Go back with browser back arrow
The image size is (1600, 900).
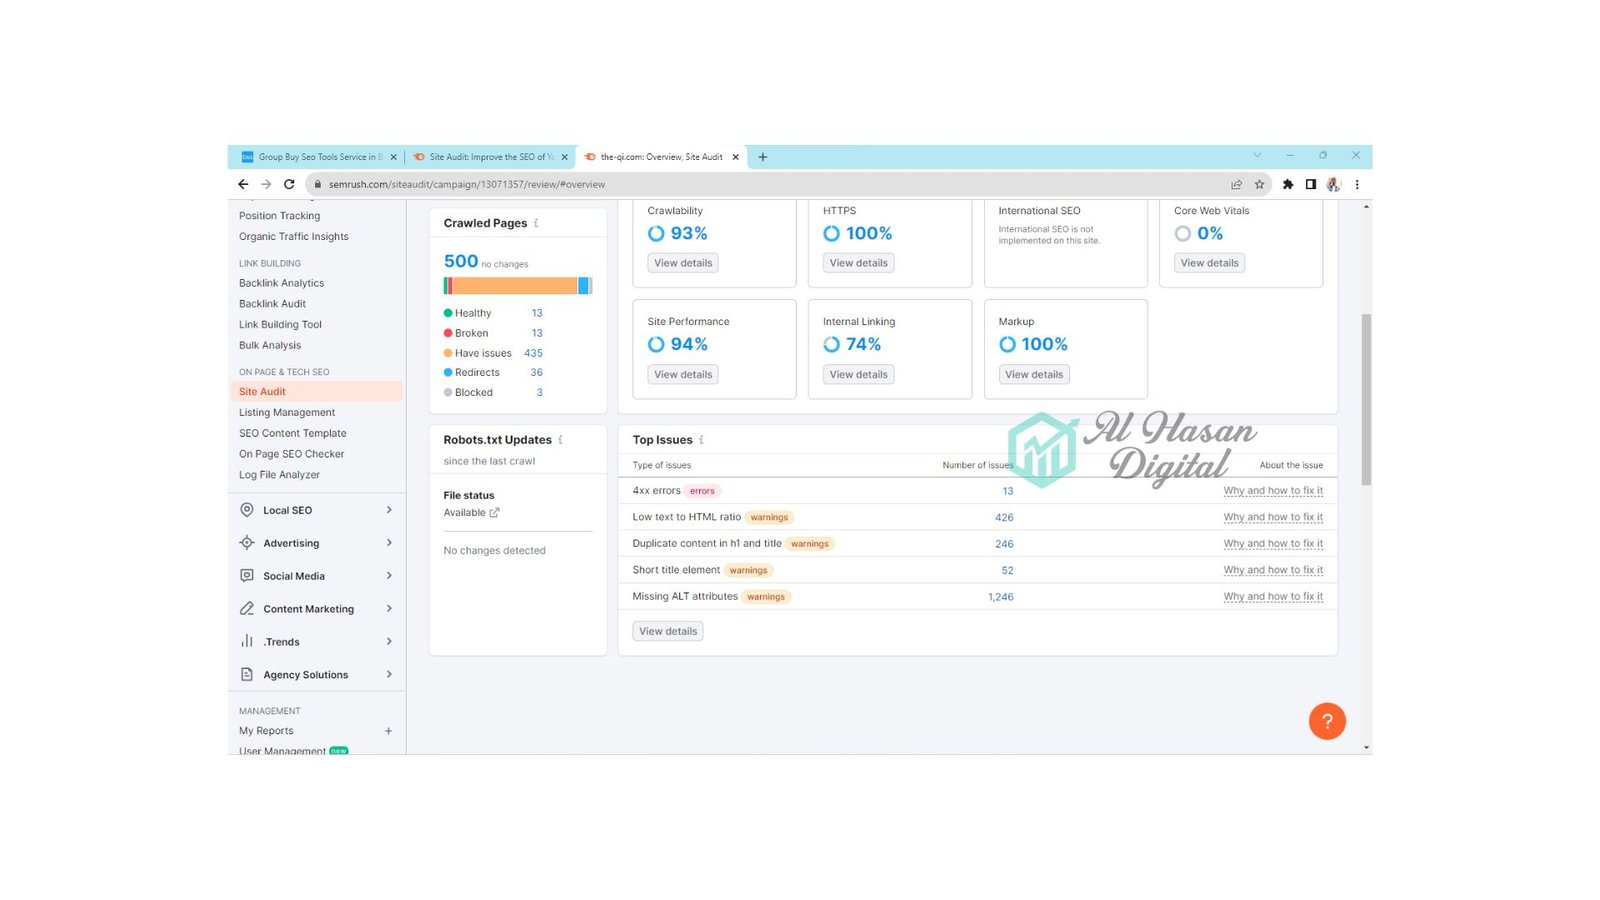pos(243,184)
